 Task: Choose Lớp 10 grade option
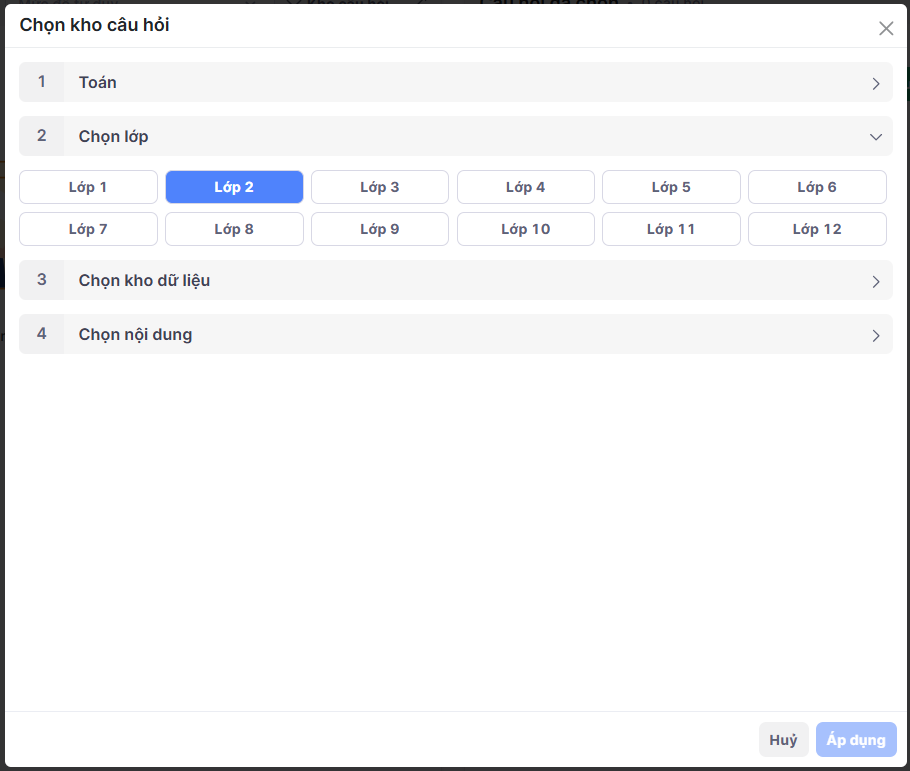525,229
